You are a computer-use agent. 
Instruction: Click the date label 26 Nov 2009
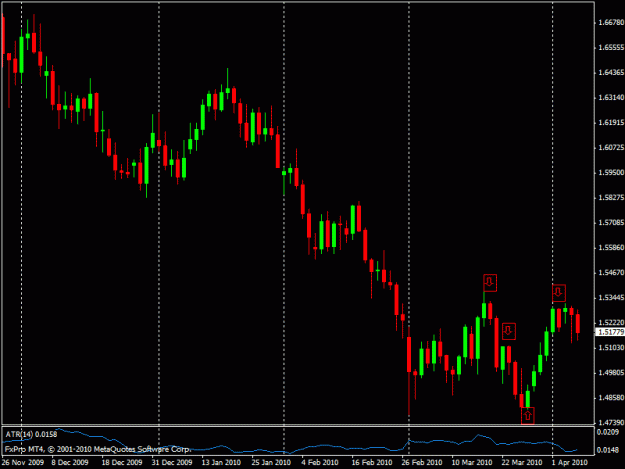tap(22, 462)
